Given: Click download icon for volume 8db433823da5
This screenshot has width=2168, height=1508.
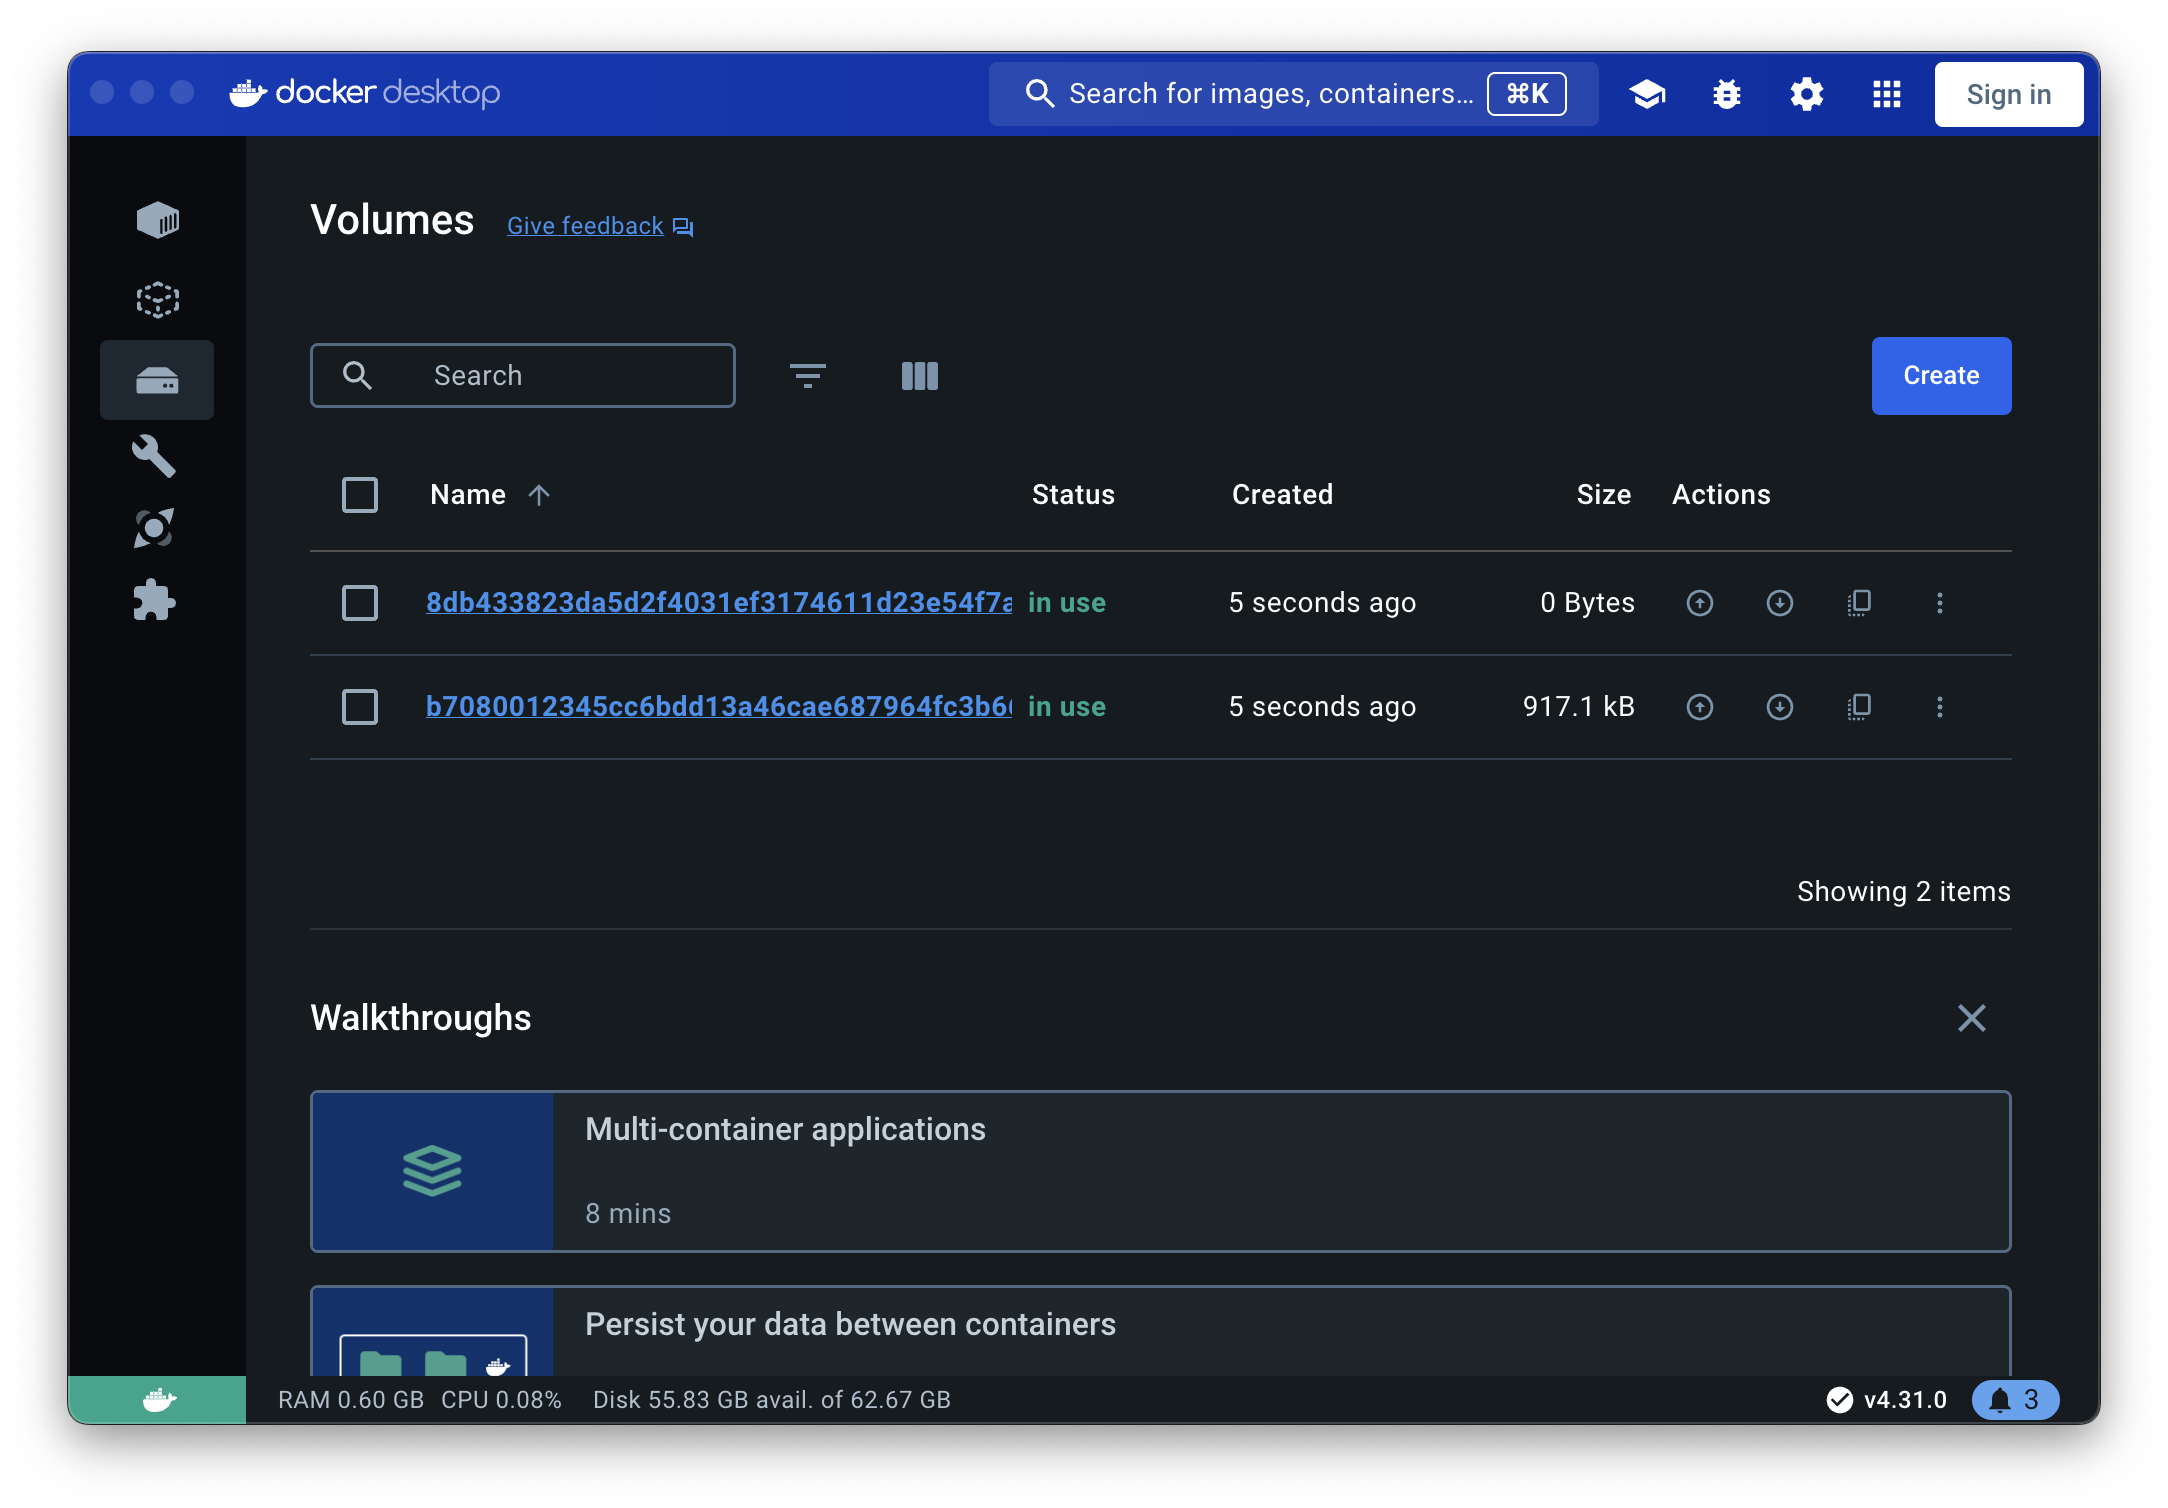Looking at the screenshot, I should (1780, 603).
